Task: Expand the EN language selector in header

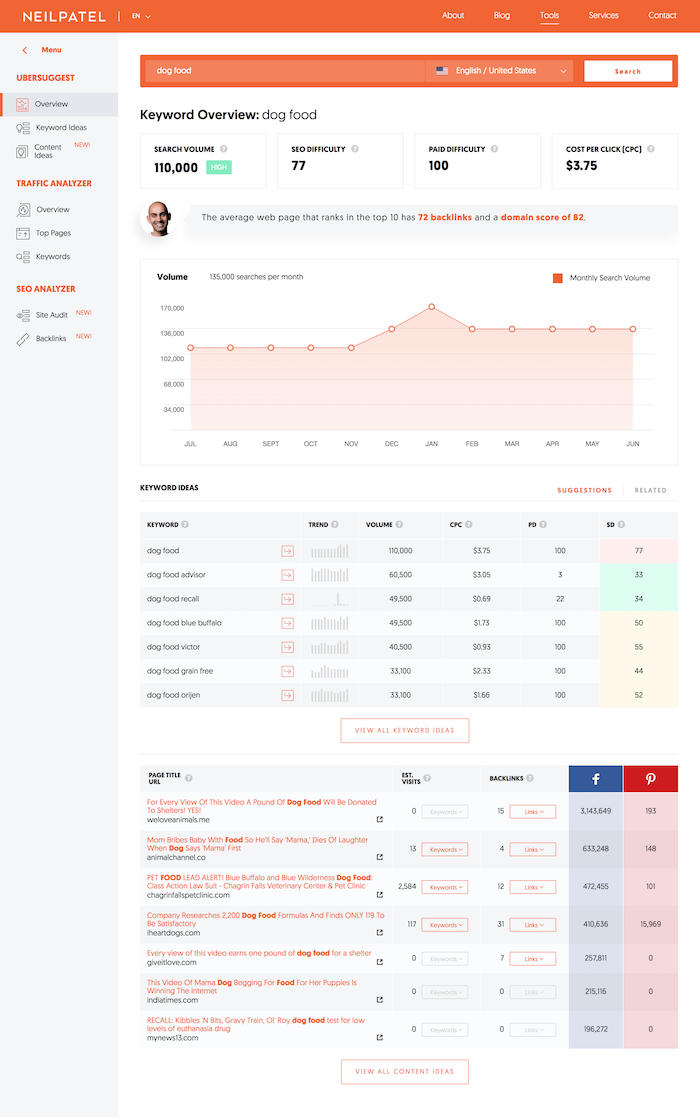Action: pyautogui.click(x=140, y=16)
